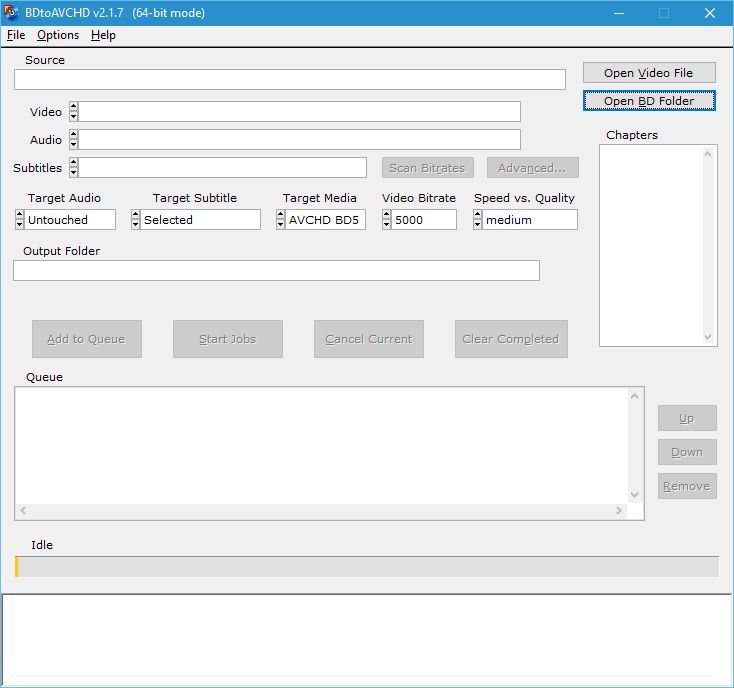Increase Video Bitrate with up arrow
Screen dimensions: 734x688
click(386, 214)
